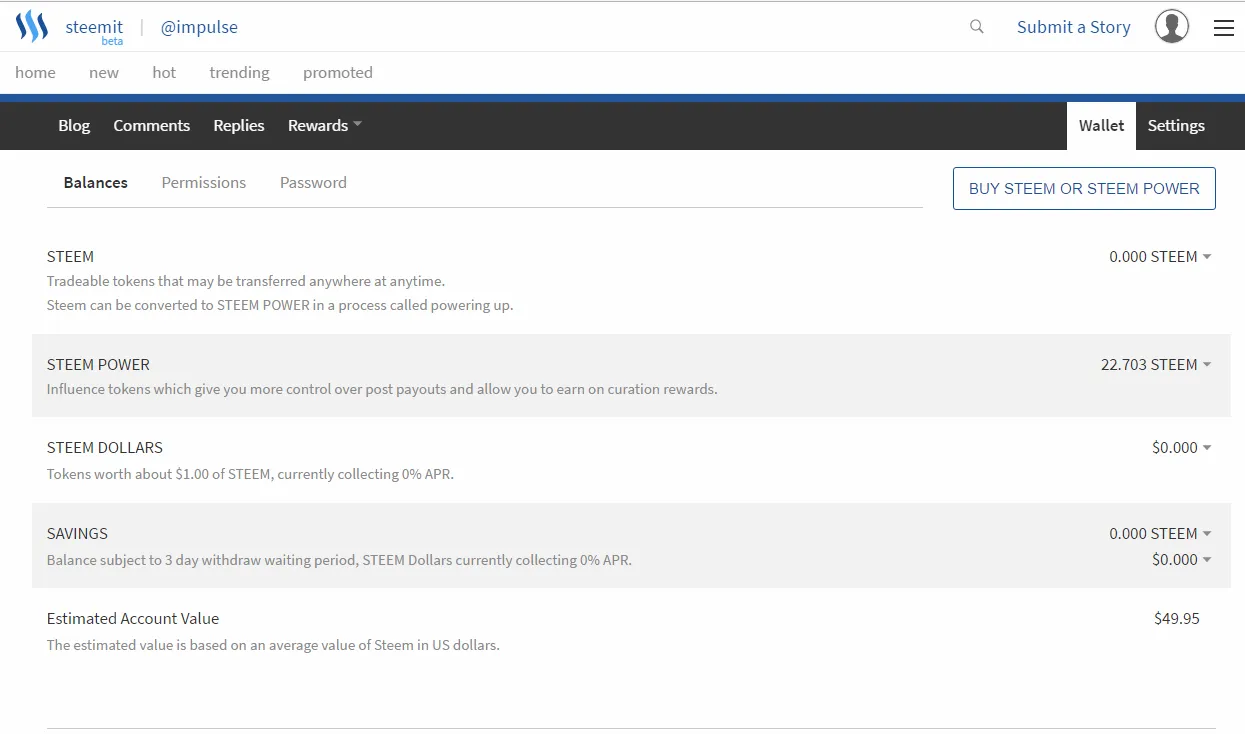This screenshot has height=734, width=1245.
Task: Open the search magnifier icon
Action: click(x=977, y=27)
